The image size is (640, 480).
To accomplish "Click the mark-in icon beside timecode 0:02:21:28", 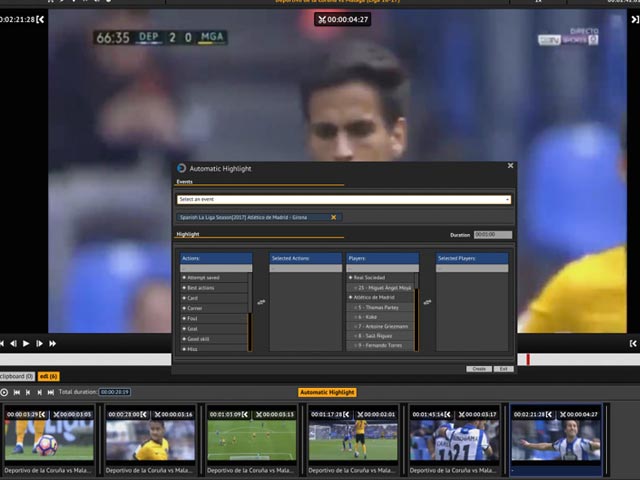I will [40, 19].
